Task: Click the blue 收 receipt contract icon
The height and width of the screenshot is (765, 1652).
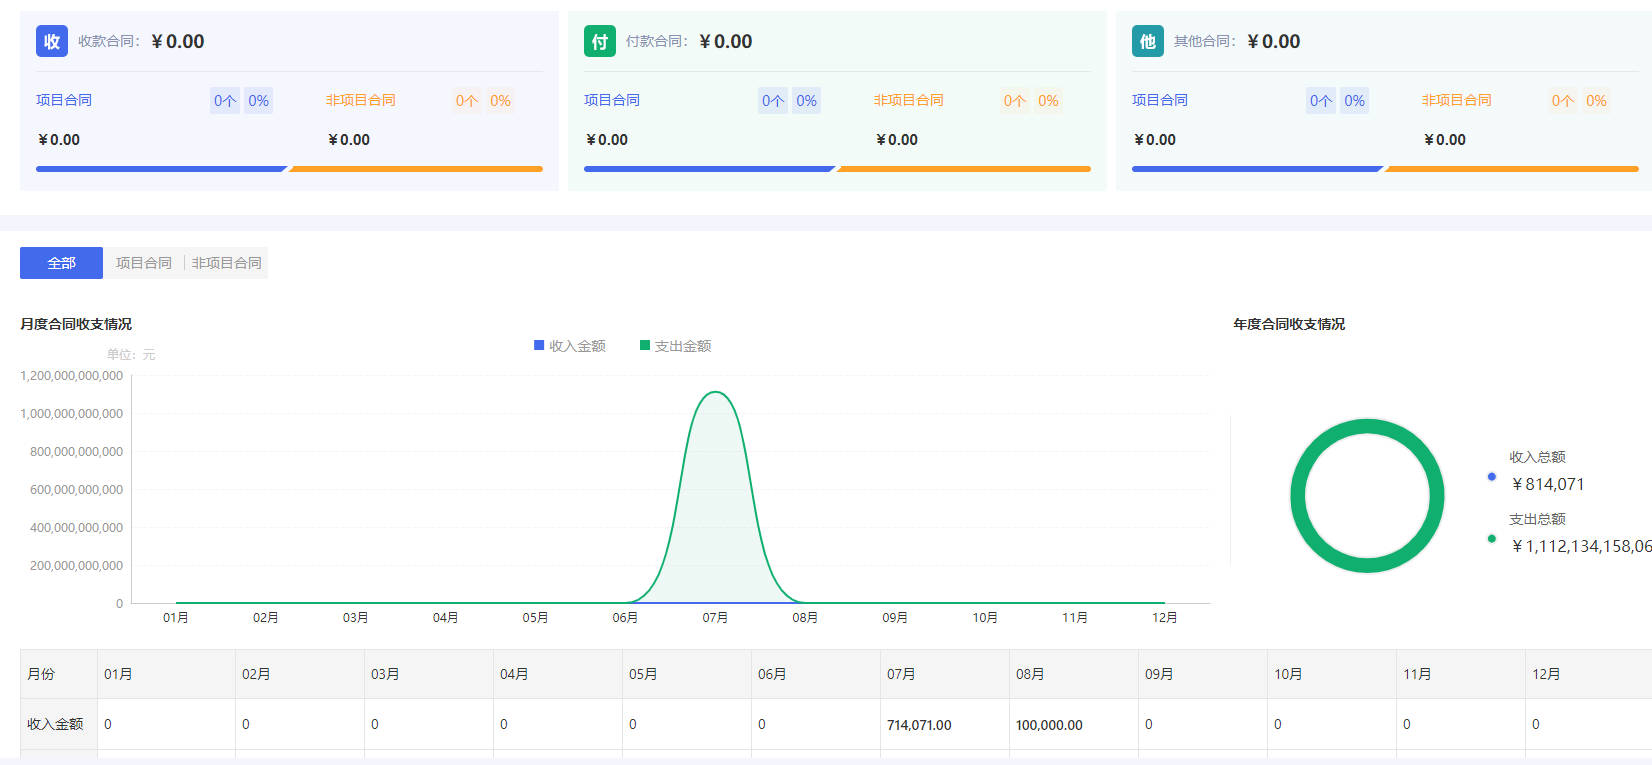Action: [52, 41]
